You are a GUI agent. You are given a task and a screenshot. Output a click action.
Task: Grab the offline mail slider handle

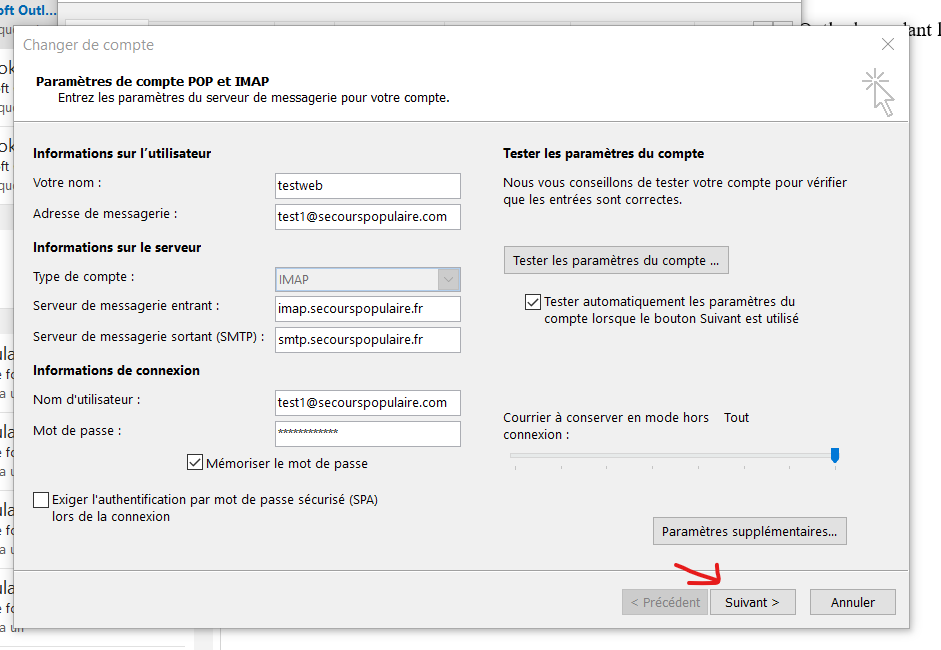coord(835,455)
